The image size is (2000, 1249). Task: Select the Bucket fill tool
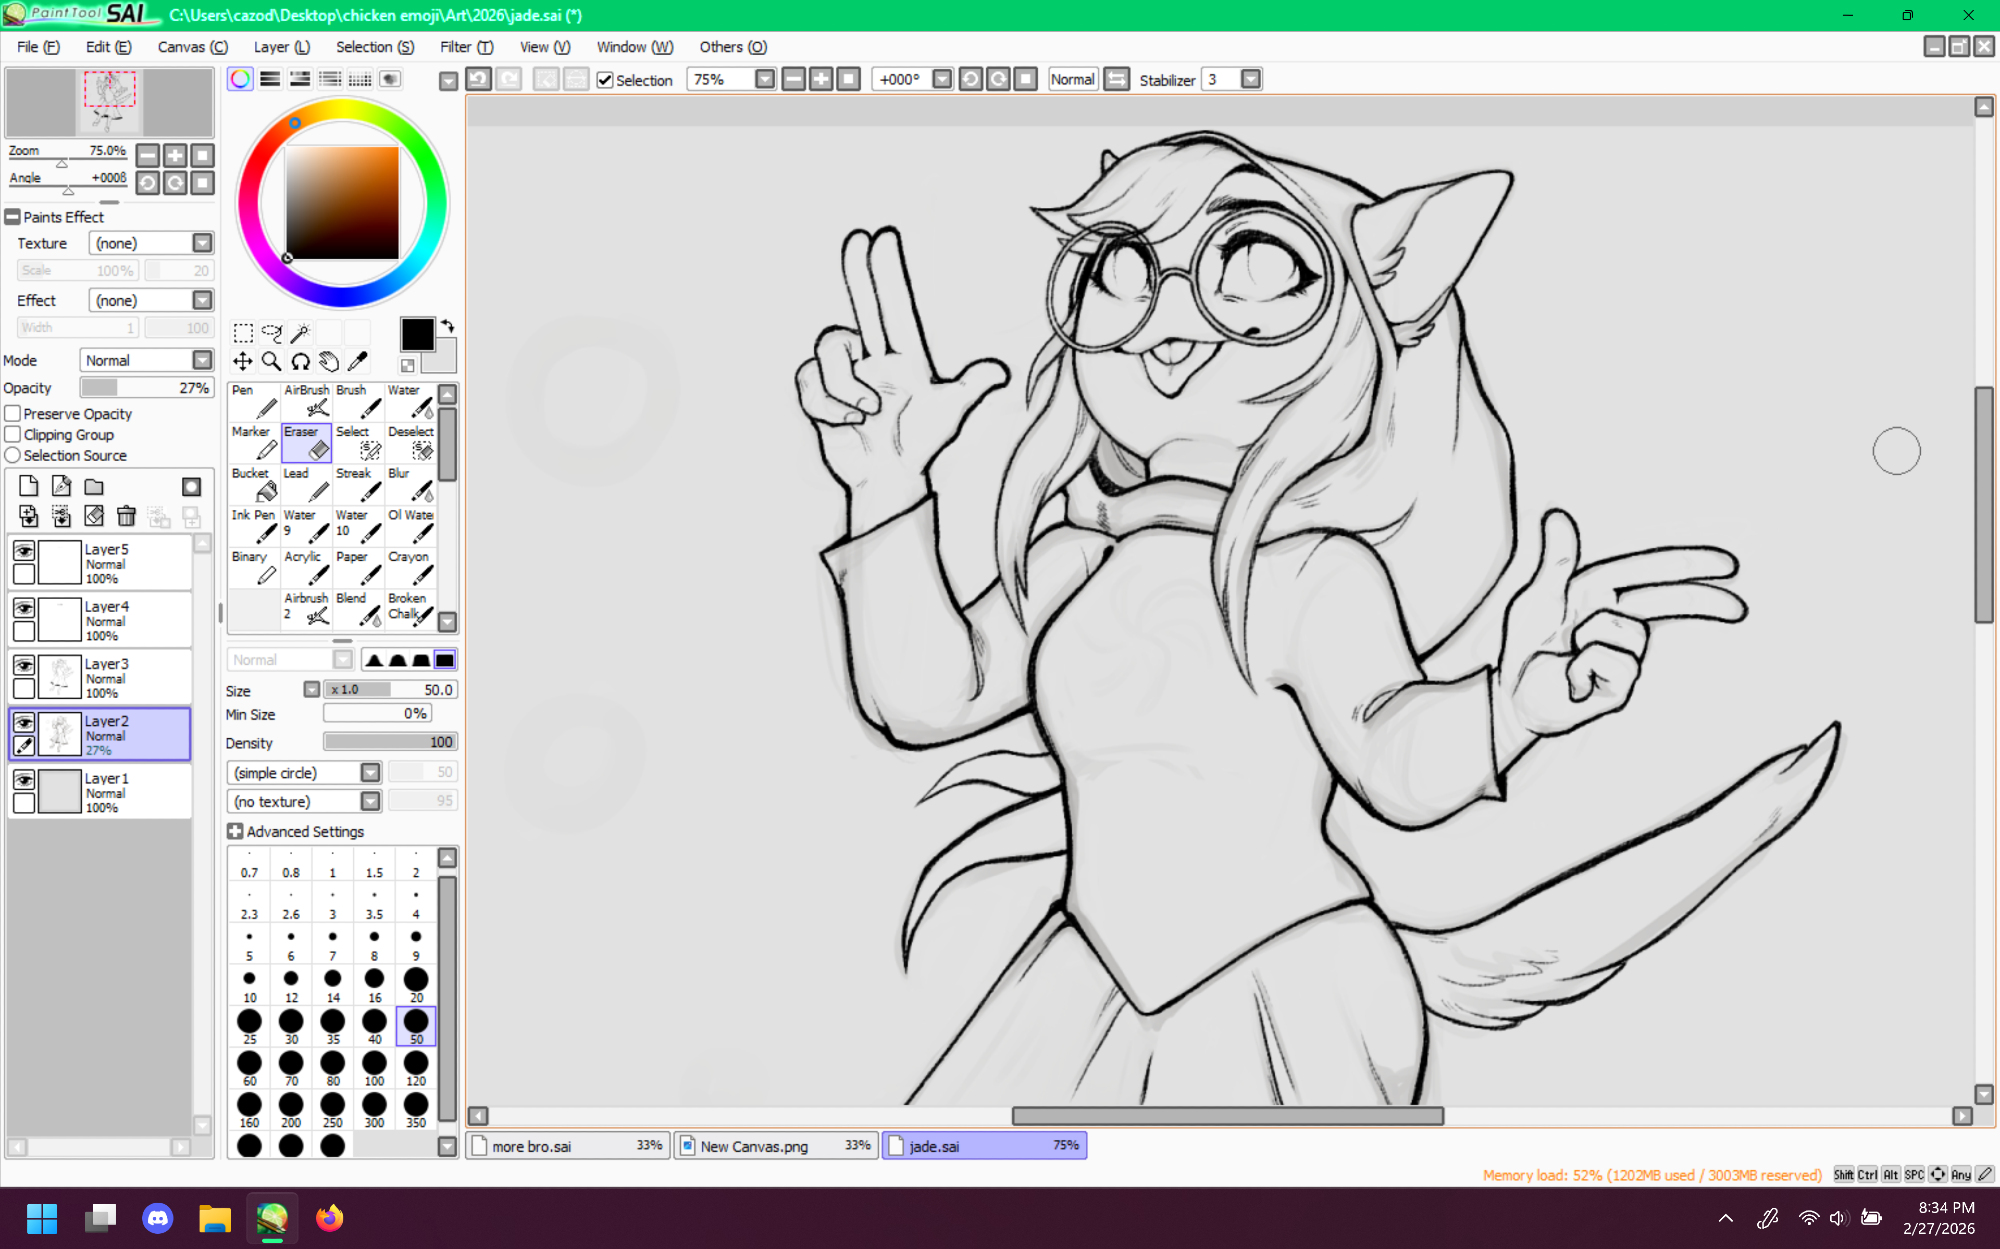[x=254, y=484]
